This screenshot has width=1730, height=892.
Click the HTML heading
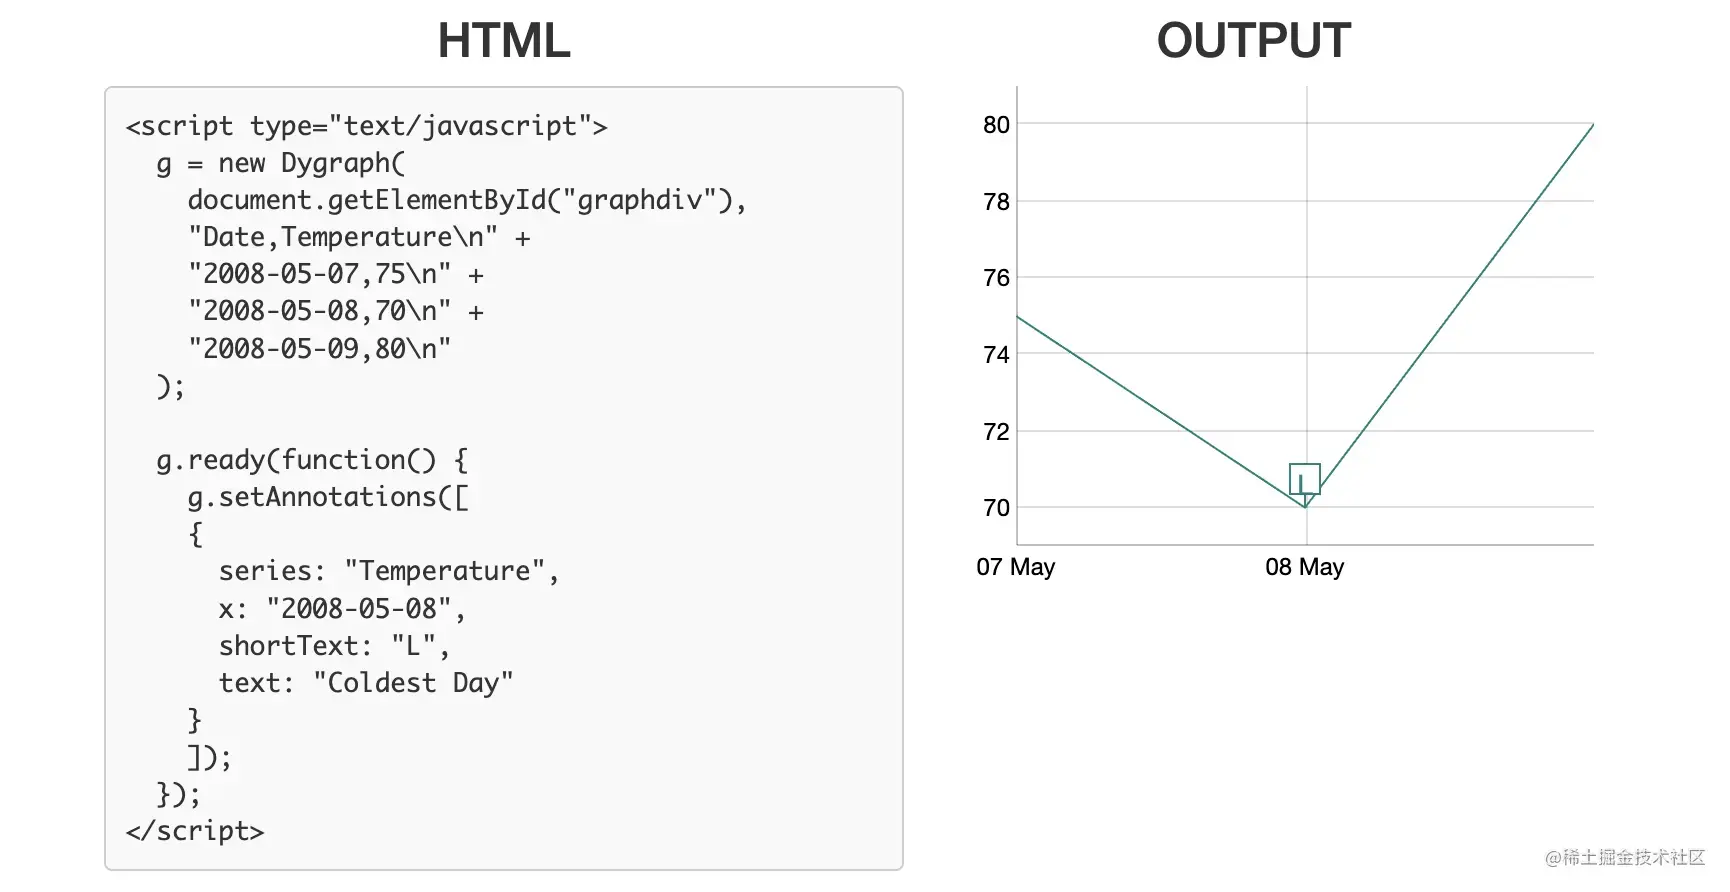503,42
